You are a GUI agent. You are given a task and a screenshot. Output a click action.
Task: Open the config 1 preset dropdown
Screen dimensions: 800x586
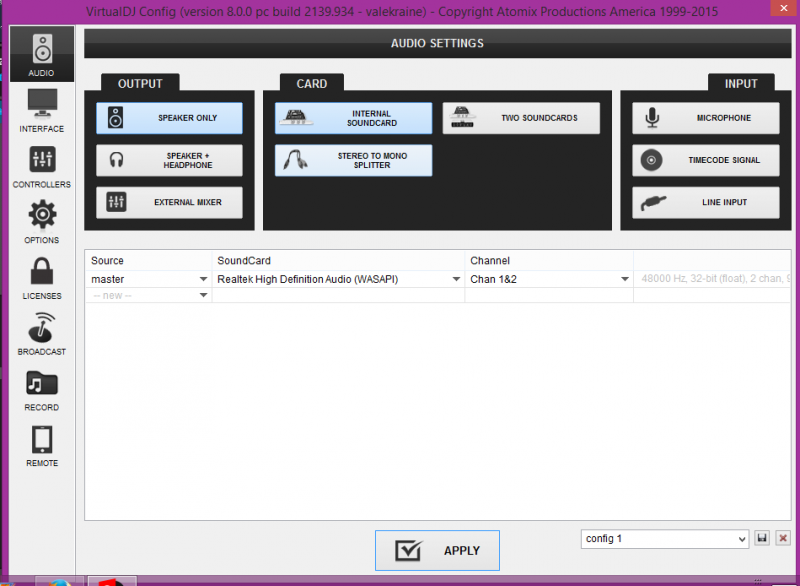664,539
